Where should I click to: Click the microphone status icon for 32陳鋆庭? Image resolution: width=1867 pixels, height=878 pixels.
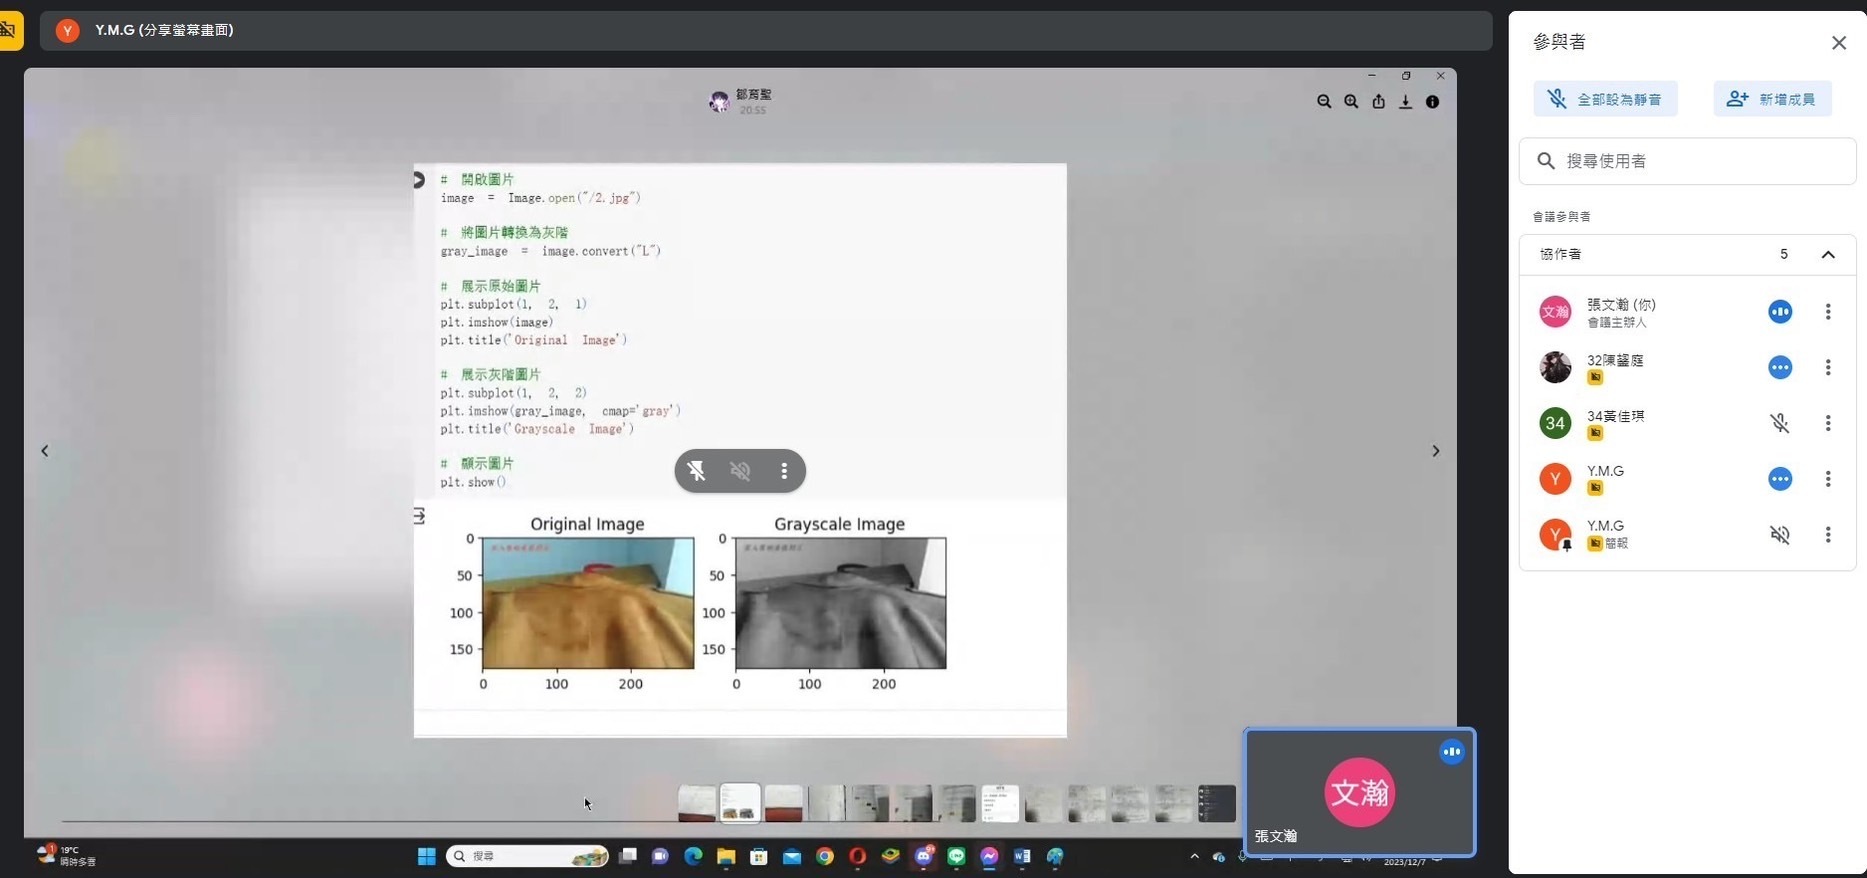point(1780,367)
